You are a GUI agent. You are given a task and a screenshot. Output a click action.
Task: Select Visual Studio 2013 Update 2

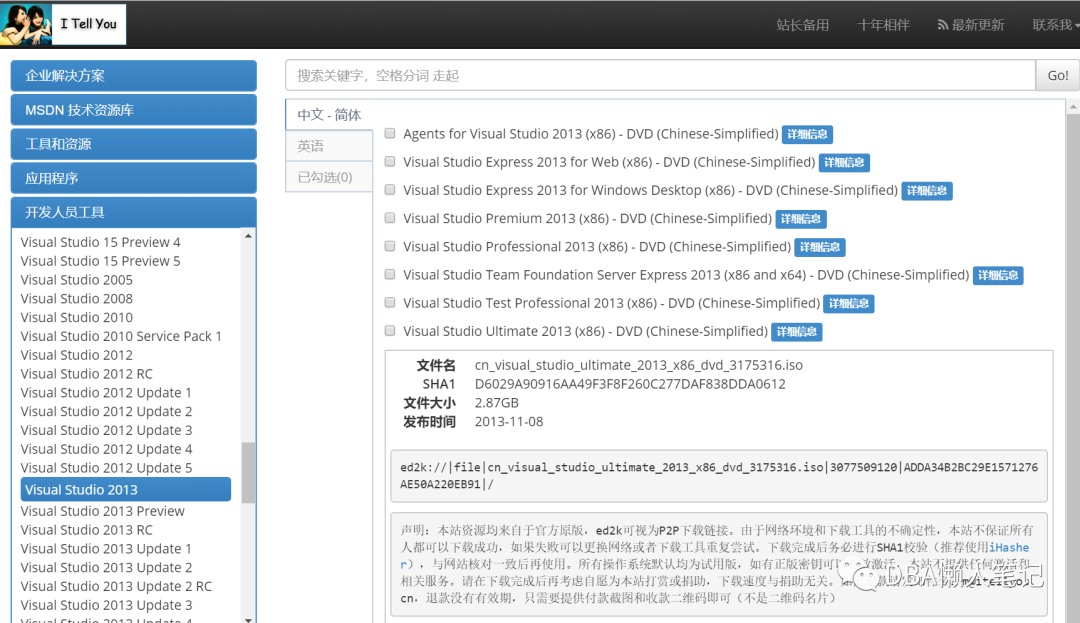click(x=106, y=568)
